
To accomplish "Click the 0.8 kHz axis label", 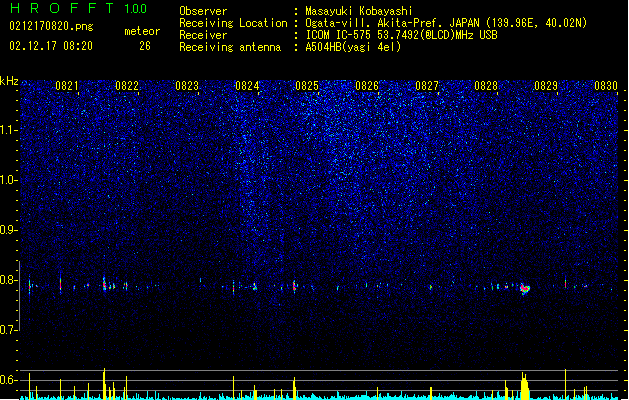I will point(8,280).
